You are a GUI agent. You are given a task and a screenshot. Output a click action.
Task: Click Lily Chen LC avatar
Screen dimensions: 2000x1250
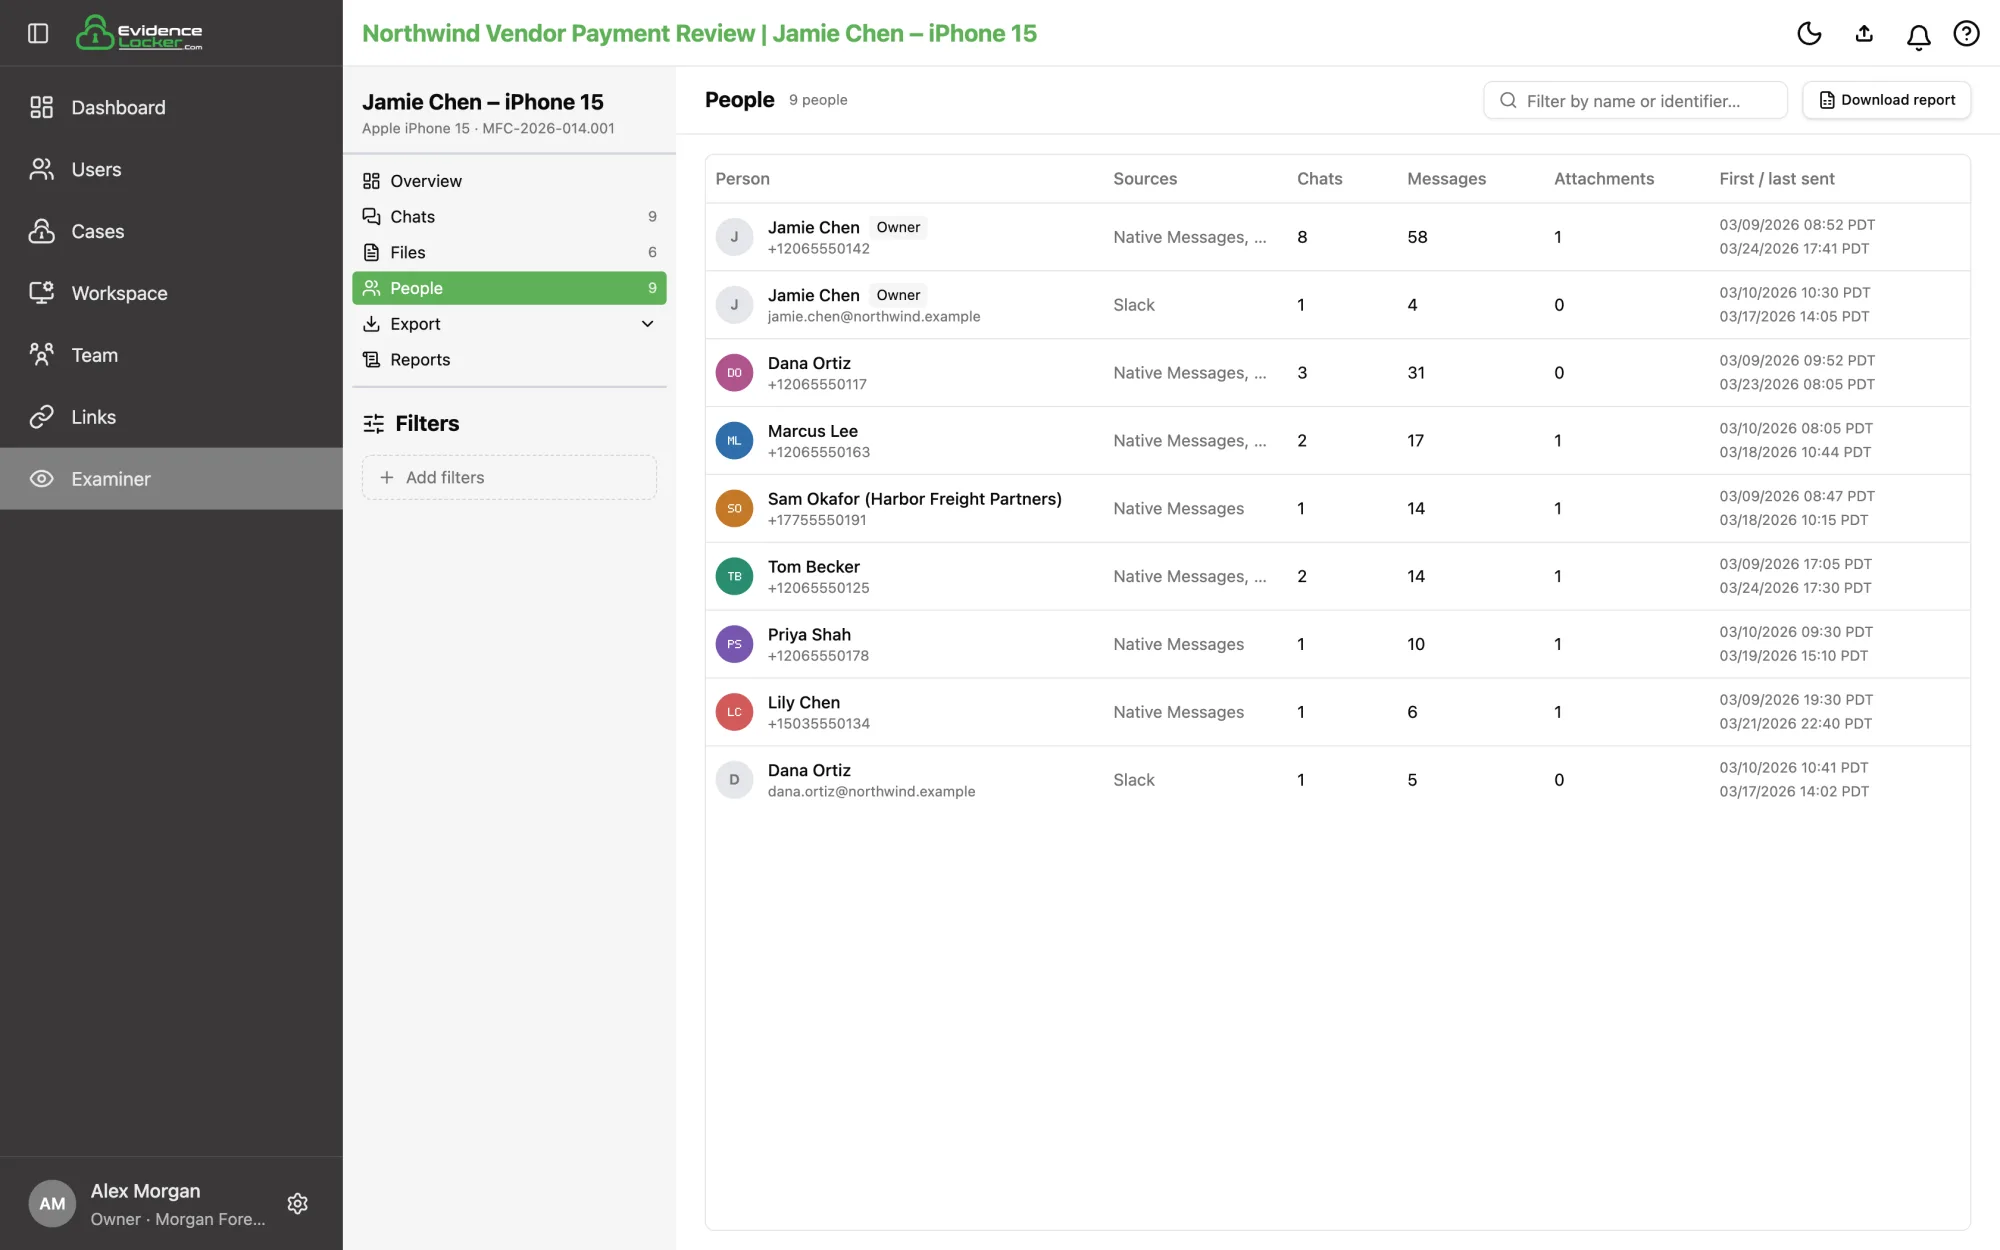click(734, 713)
